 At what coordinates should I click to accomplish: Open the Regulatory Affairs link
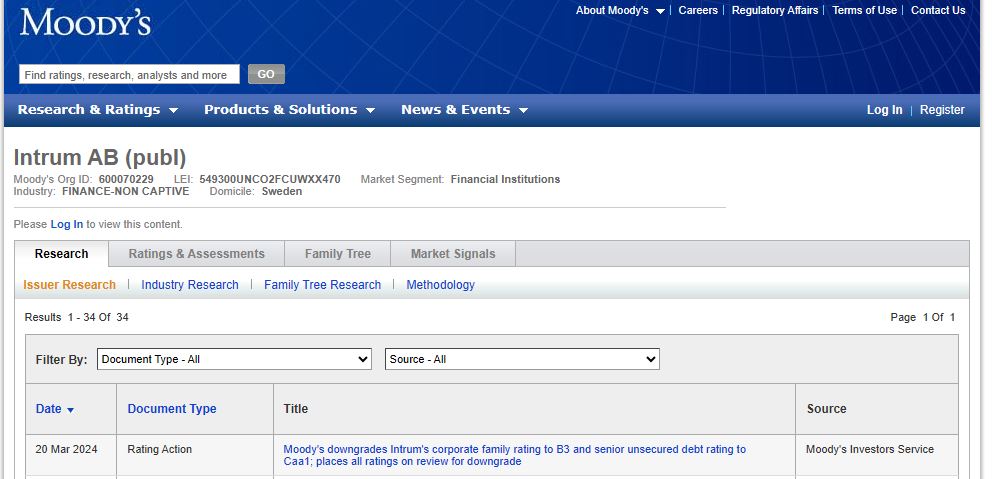pos(775,10)
